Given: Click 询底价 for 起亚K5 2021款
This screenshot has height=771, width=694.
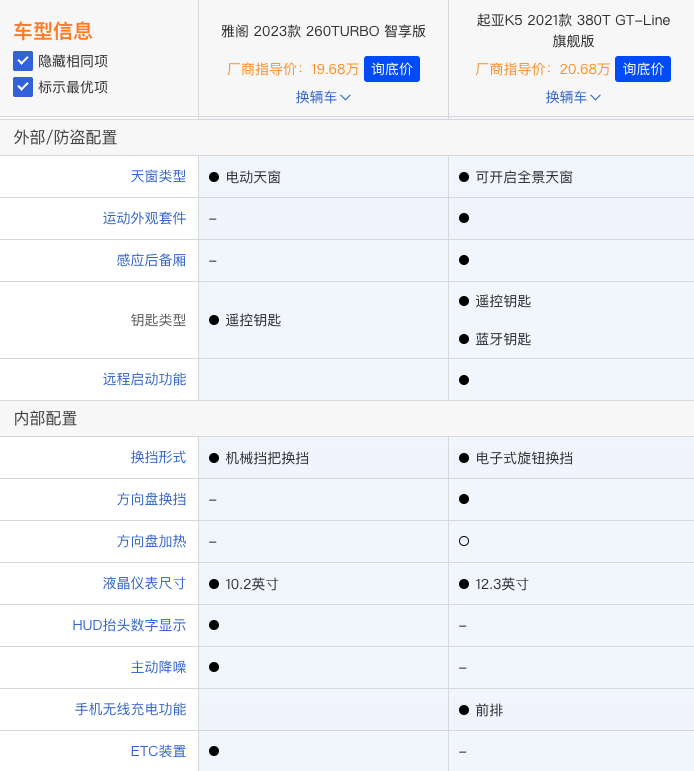Looking at the screenshot, I should pos(642,69).
